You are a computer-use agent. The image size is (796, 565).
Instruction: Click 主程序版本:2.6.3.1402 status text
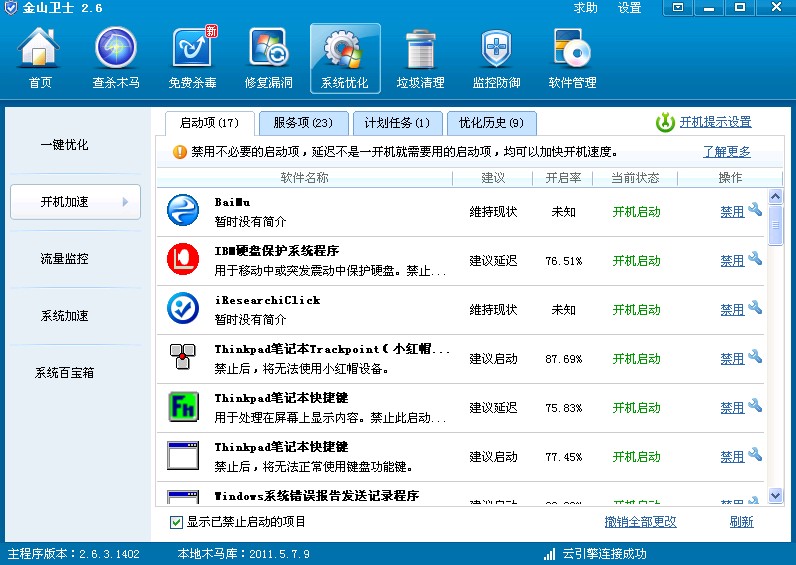click(x=74, y=554)
